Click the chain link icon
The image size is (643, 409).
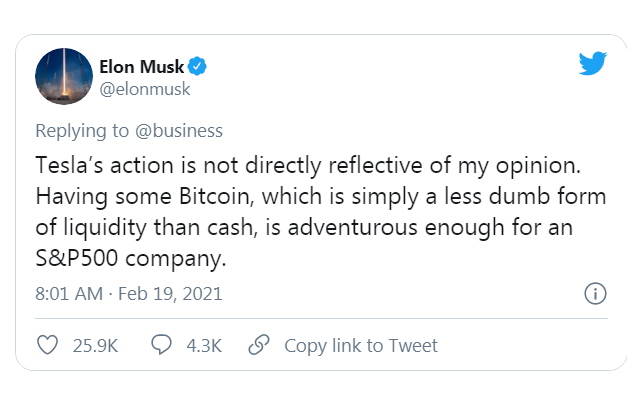coord(259,345)
